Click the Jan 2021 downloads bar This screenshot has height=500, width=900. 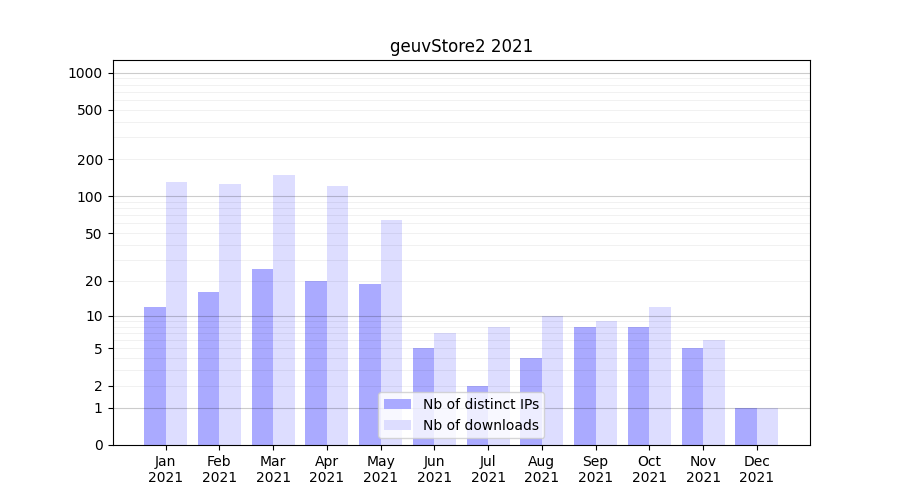pyautogui.click(x=176, y=313)
